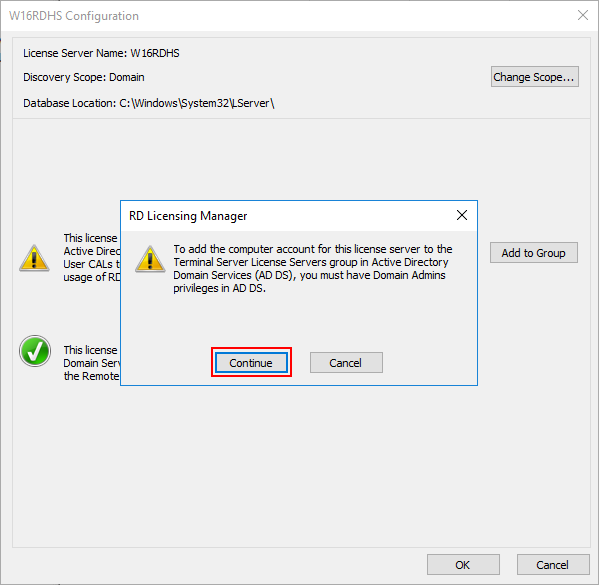Screen dimensions: 599x585
Task: Close the RD Licensing Manager dialog
Action: pos(462,215)
